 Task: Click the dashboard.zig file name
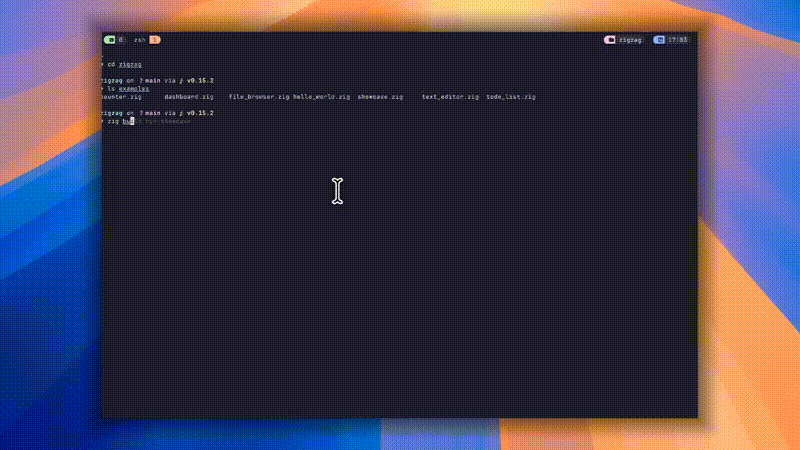[189, 97]
